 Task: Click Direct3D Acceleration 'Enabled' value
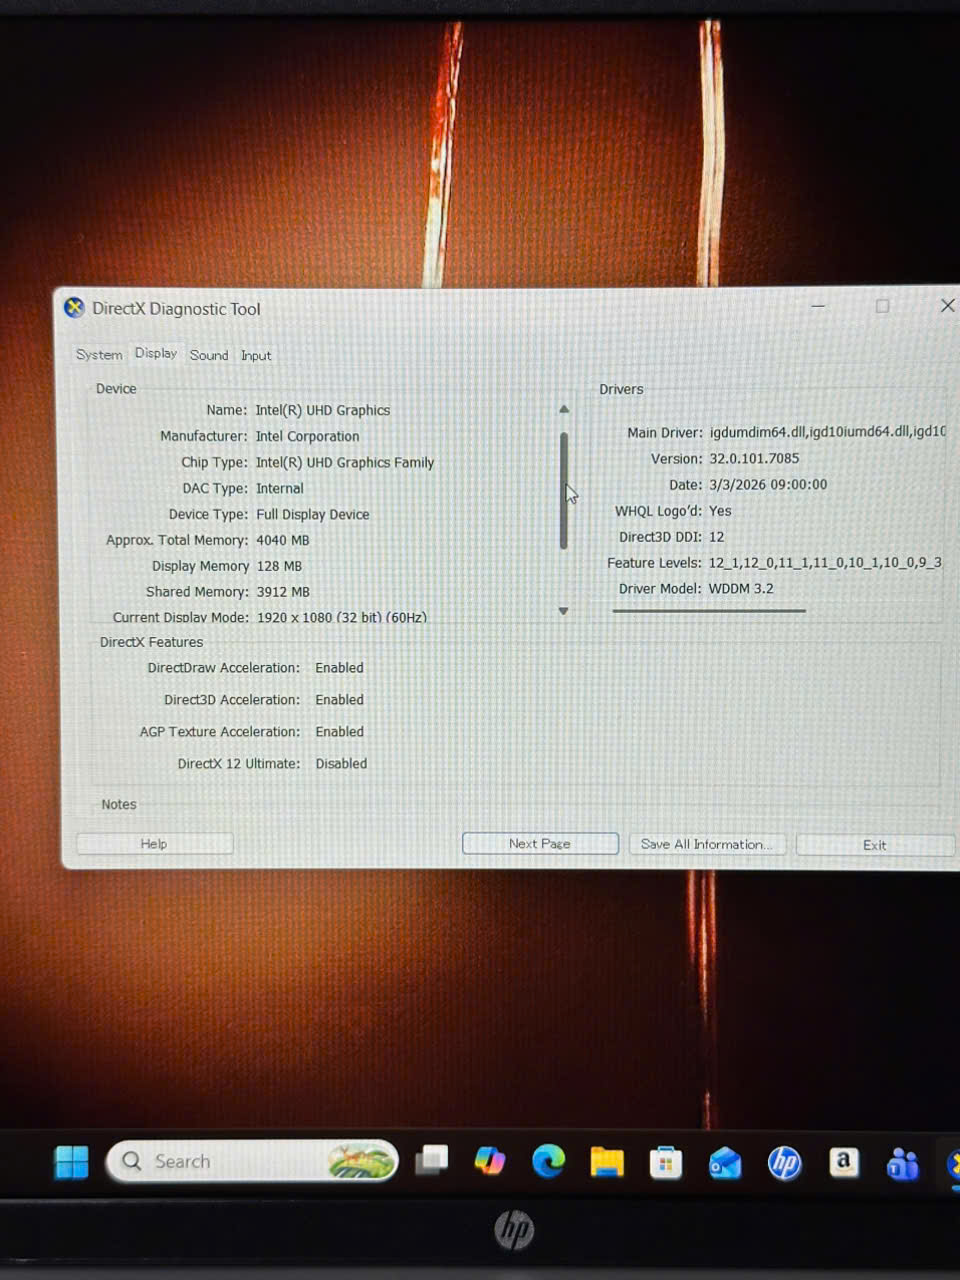tap(340, 700)
